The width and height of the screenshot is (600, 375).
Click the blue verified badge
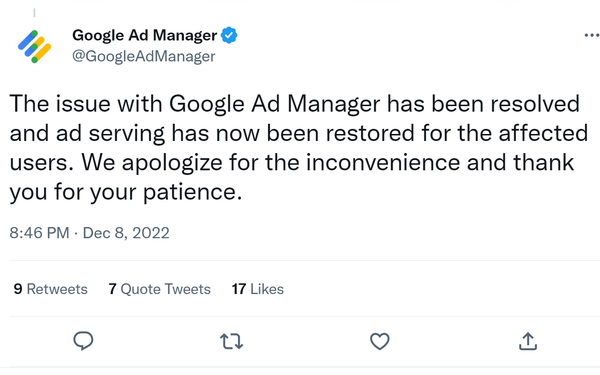229,35
